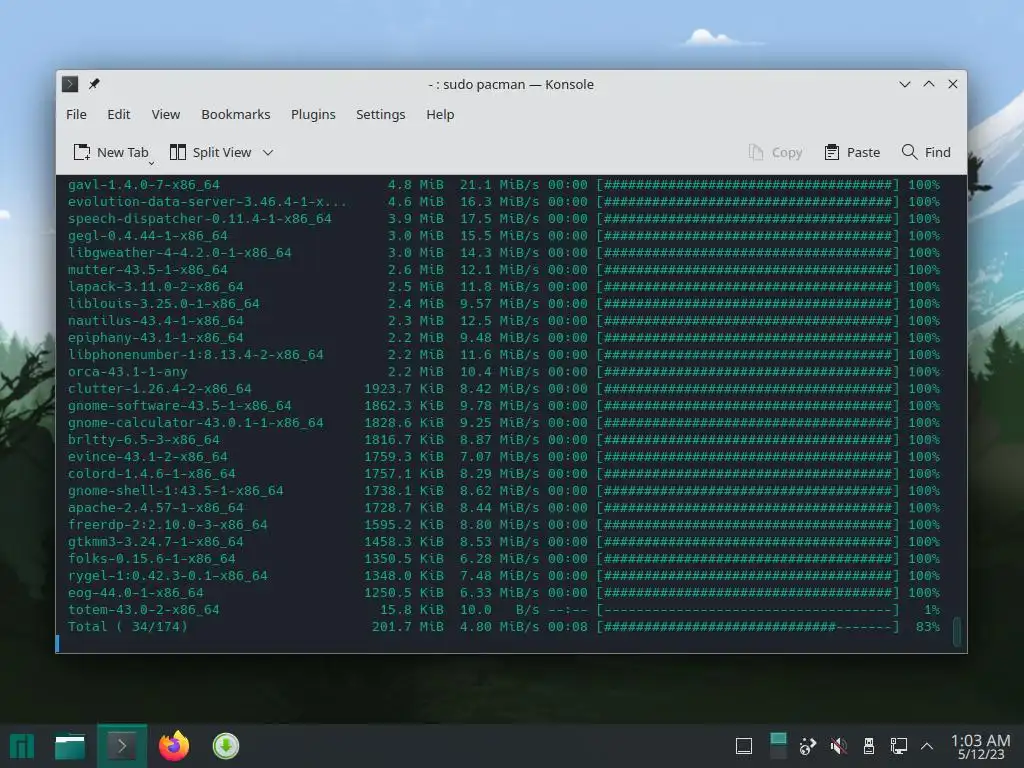Click the mutter-43.5-1-x86_64 text

pyautogui.click(x=148, y=270)
